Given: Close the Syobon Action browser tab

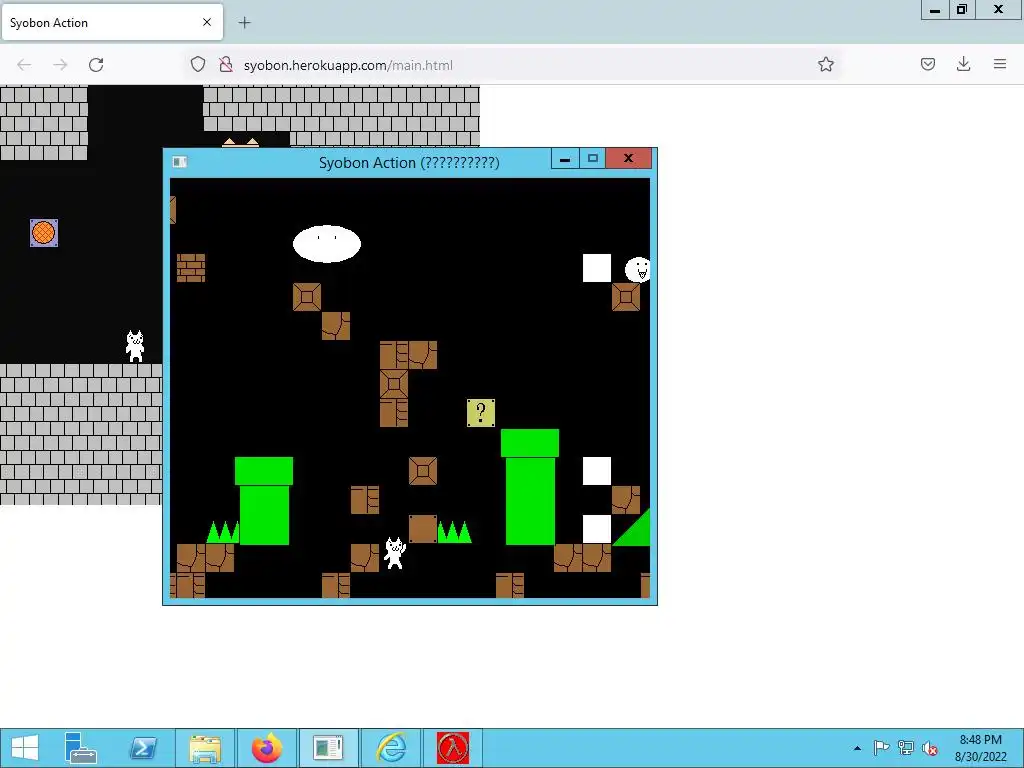Looking at the screenshot, I should (207, 22).
